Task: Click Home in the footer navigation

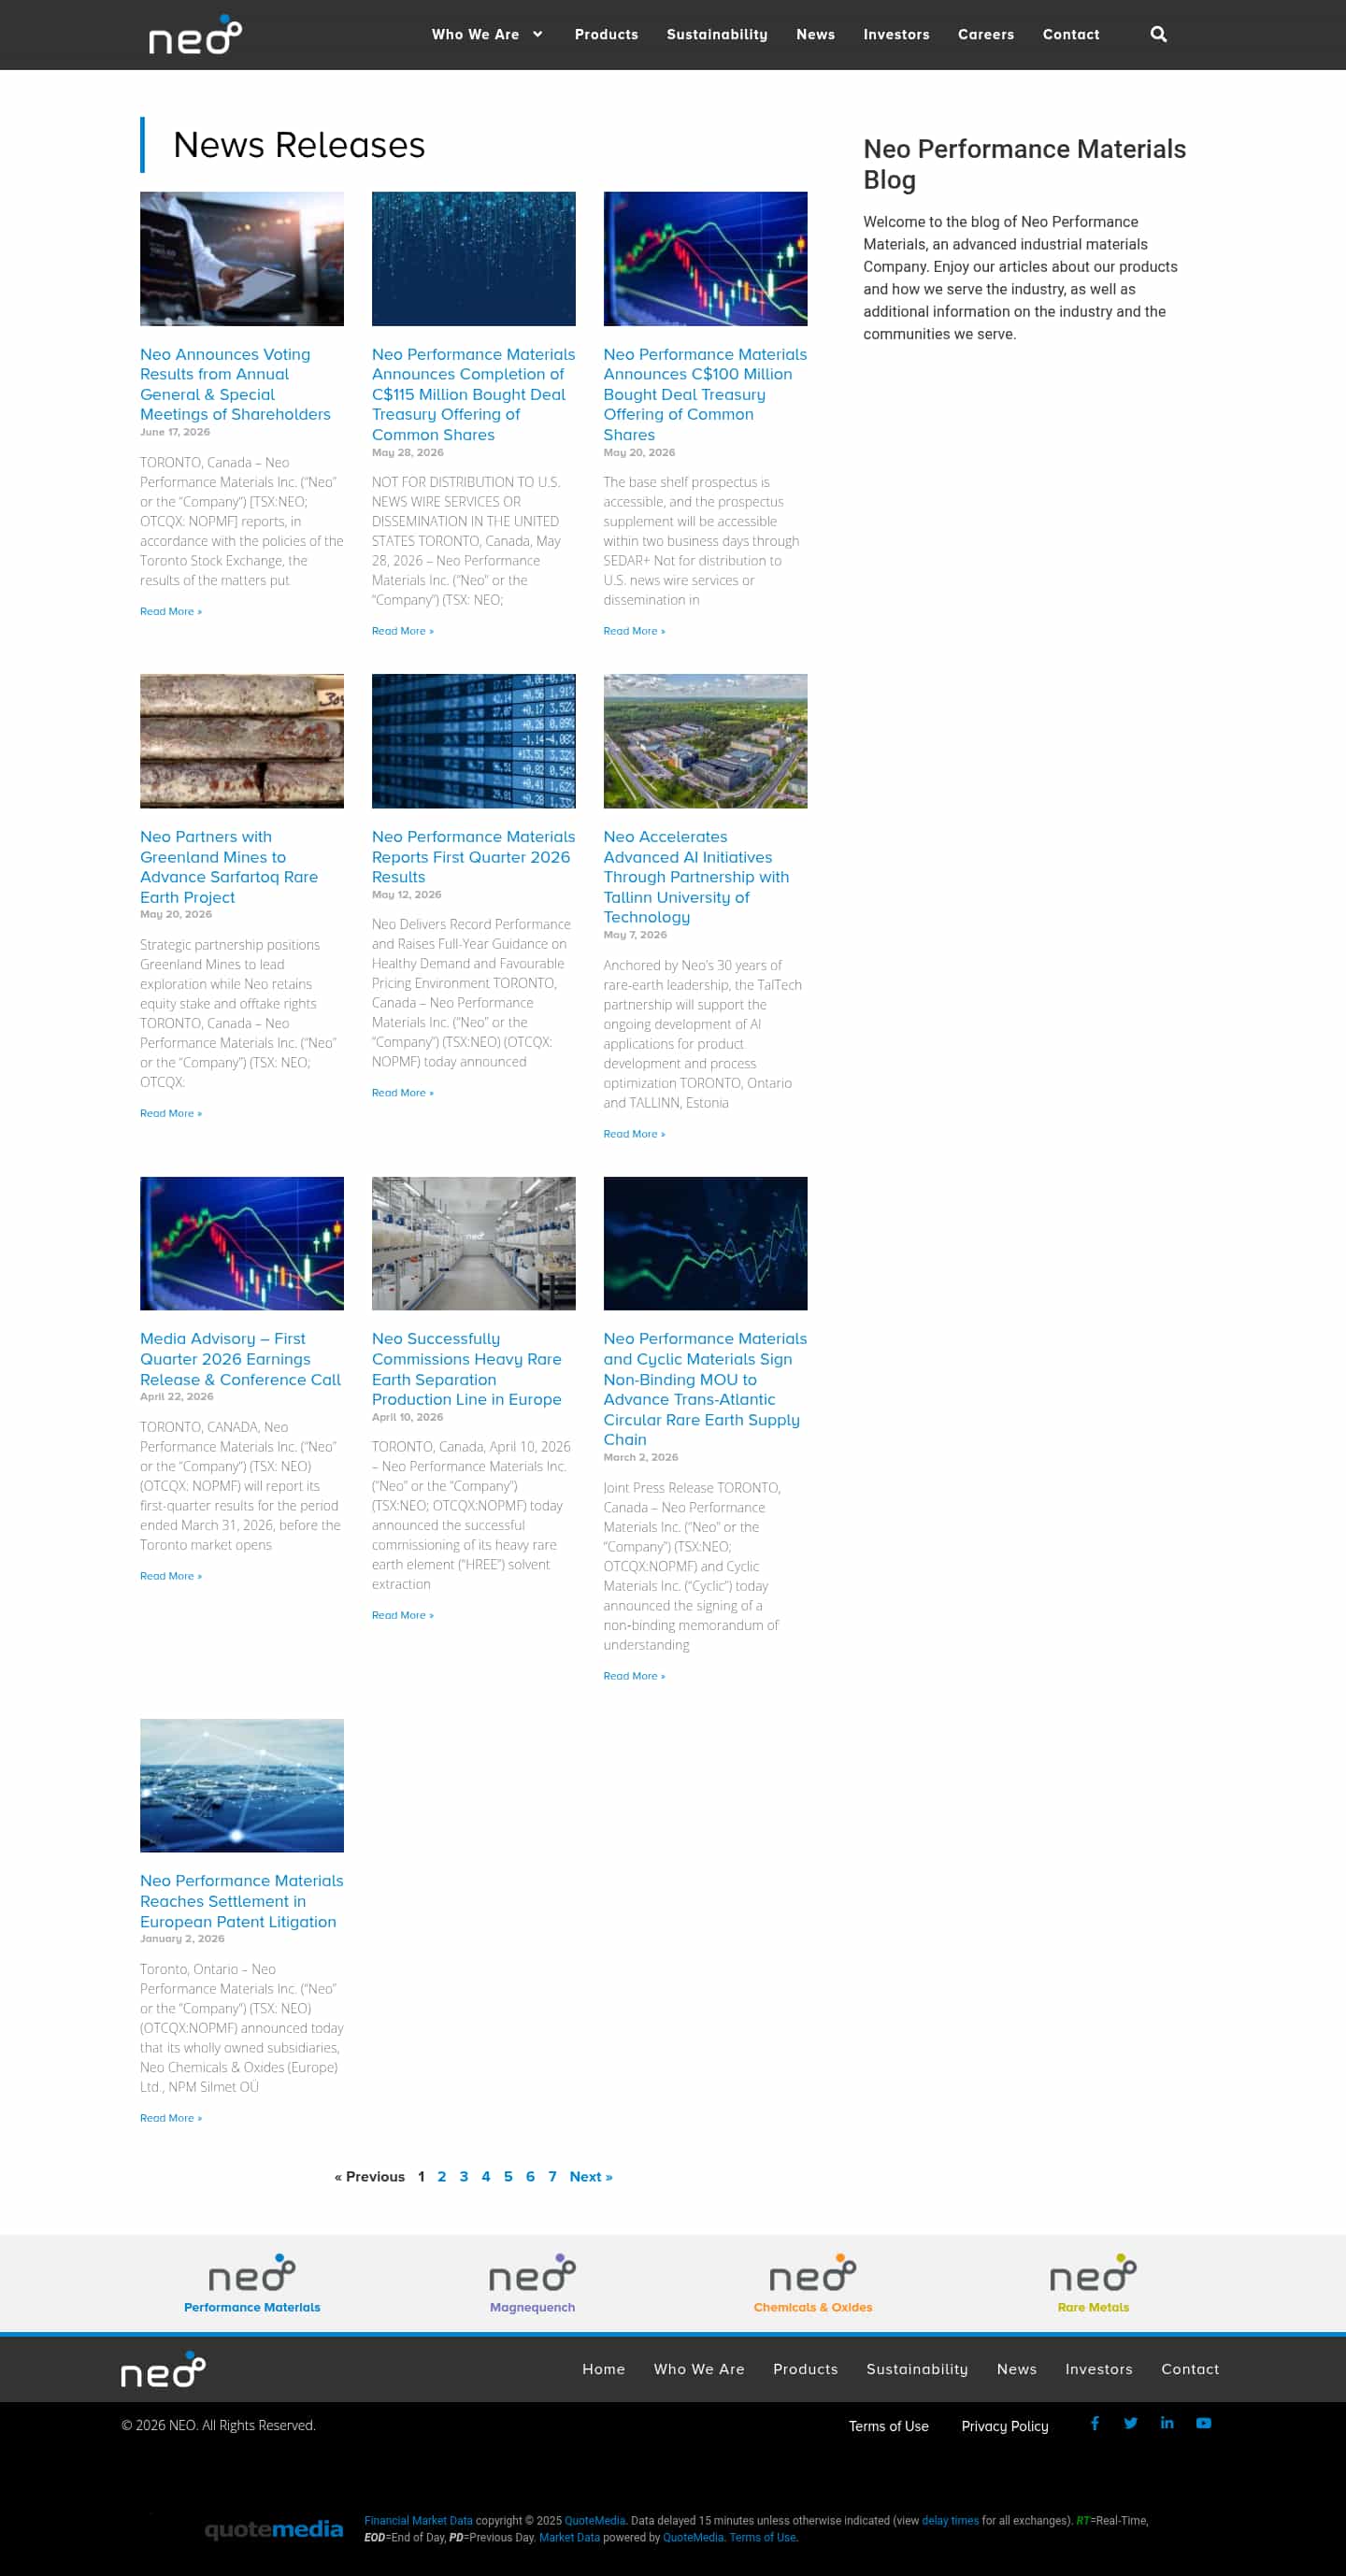Action: 604,2369
